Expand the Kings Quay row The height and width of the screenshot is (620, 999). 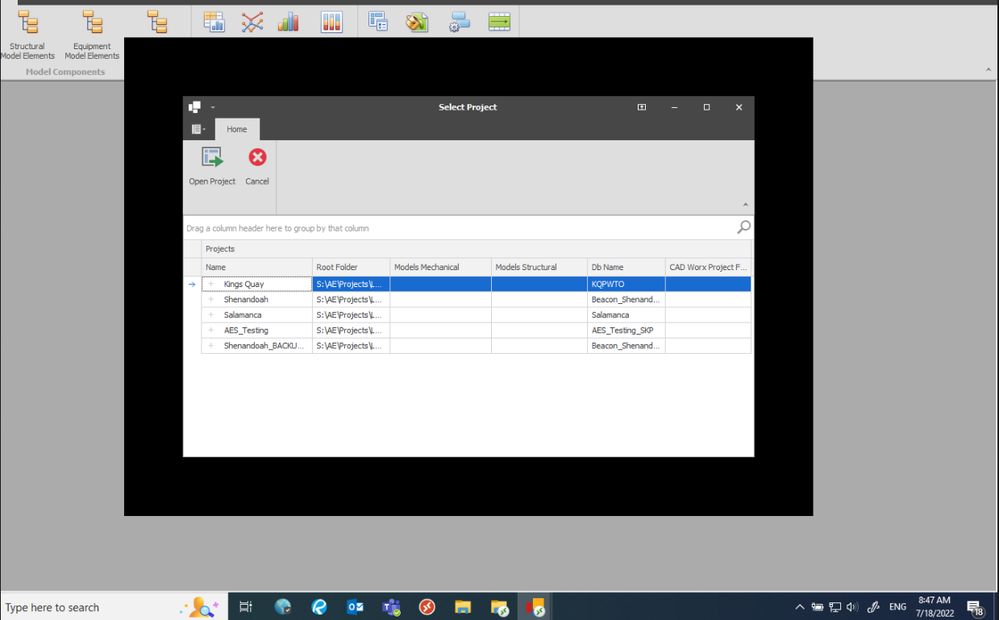[211, 284]
